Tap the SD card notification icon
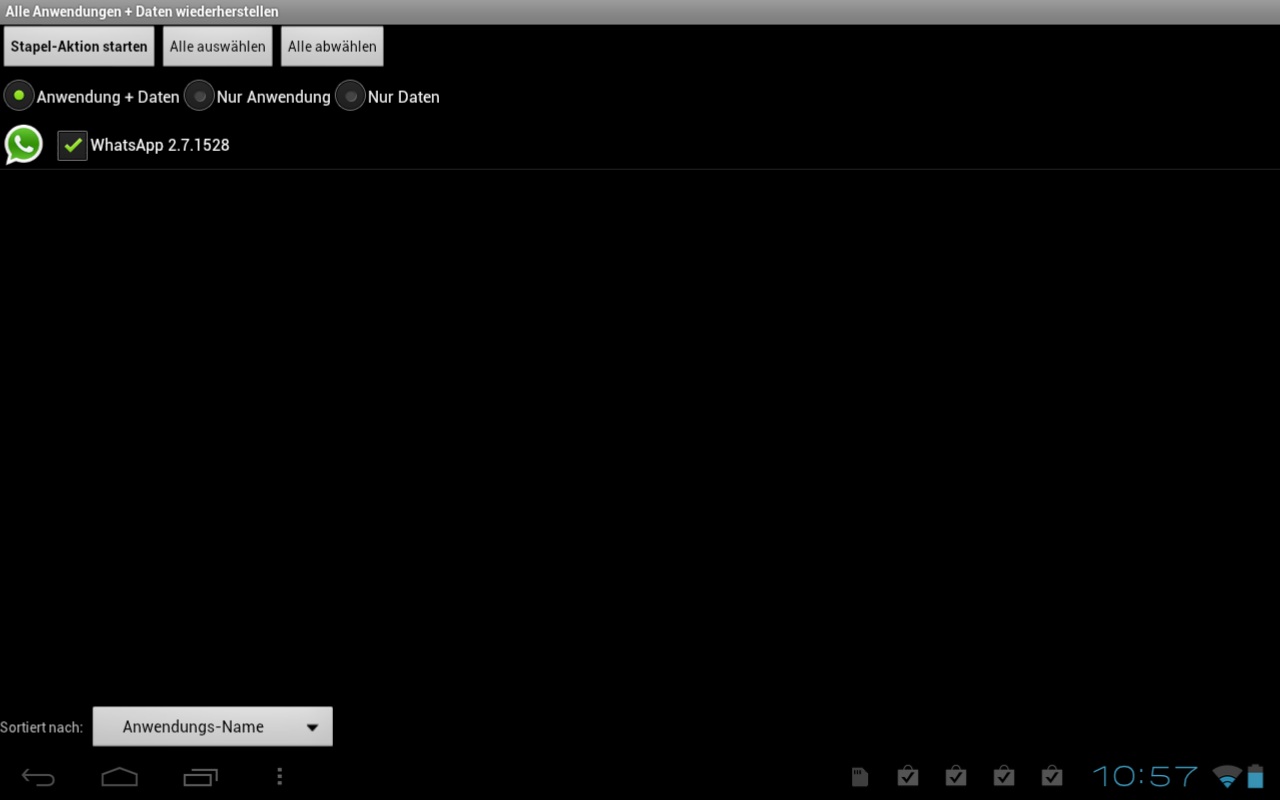This screenshot has height=800, width=1280. [x=860, y=777]
